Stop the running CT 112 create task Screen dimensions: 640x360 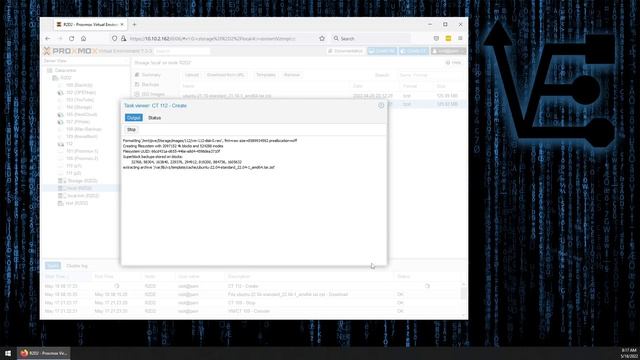[131, 129]
